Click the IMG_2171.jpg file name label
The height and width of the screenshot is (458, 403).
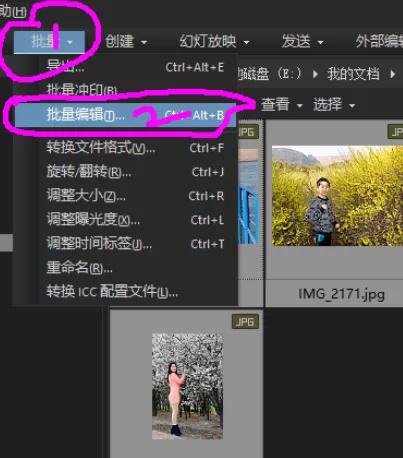pos(341,294)
